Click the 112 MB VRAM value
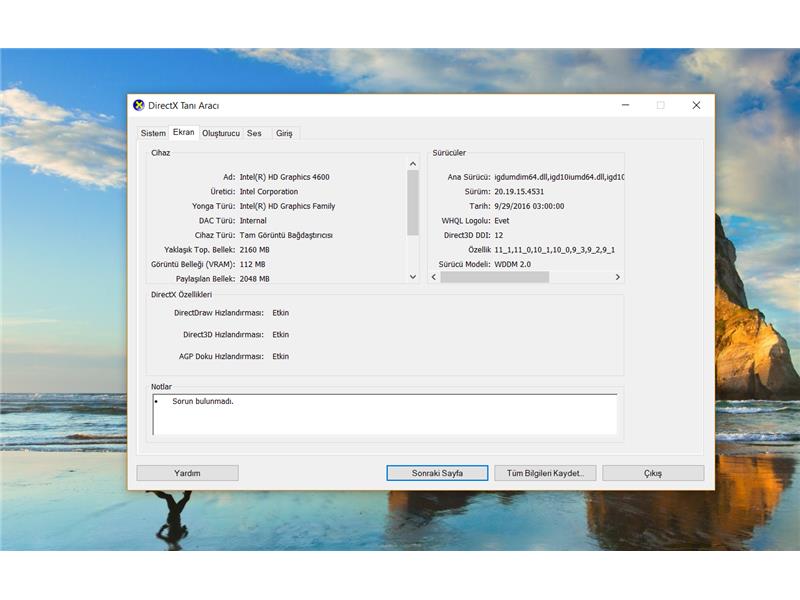Screen dimensions: 800x600 click(253, 264)
